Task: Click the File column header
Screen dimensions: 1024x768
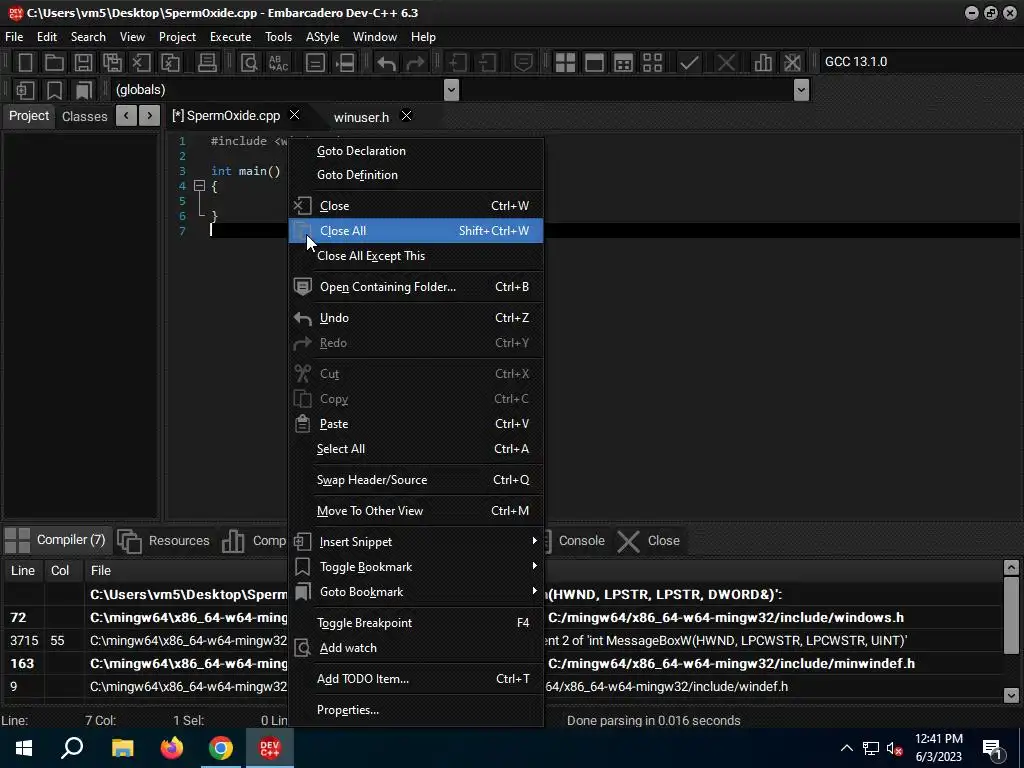Action: pos(101,571)
